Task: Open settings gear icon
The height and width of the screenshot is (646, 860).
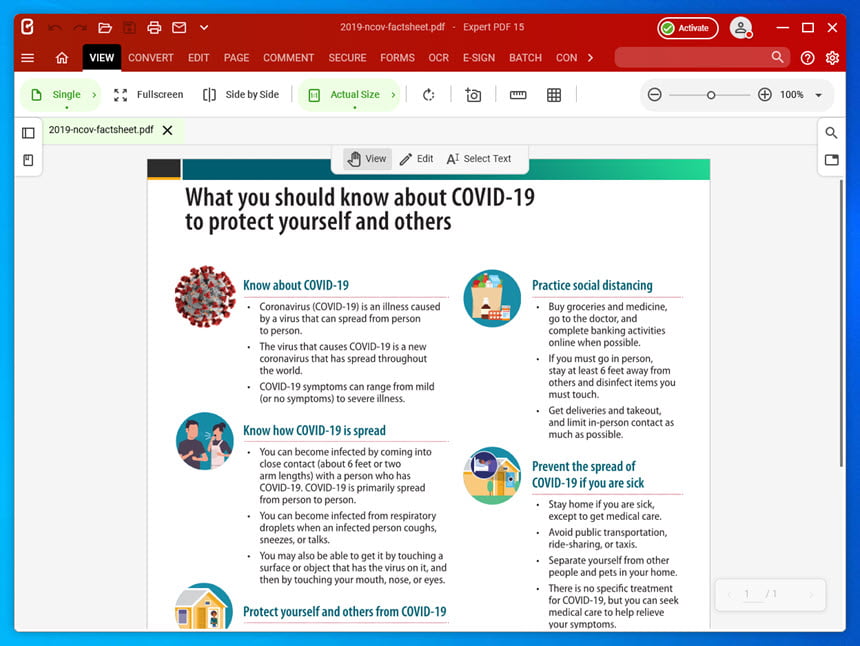Action: 832,58
